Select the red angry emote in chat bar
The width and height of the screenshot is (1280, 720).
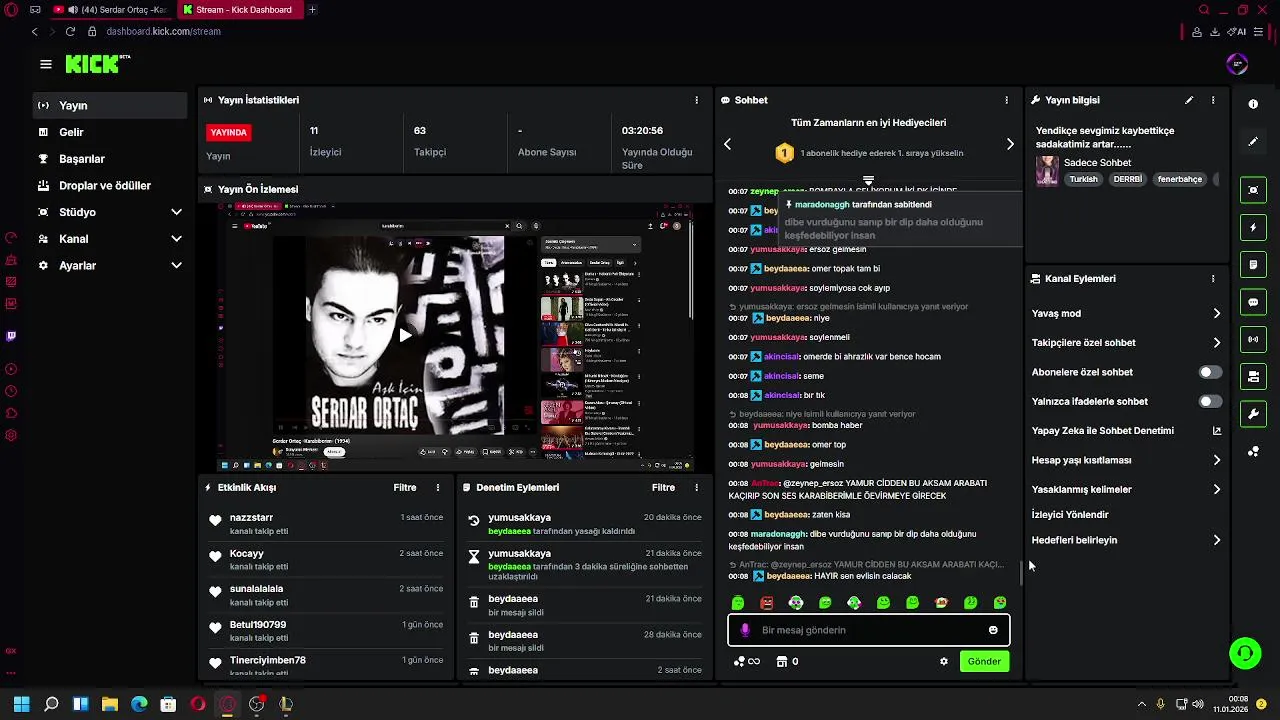coord(766,603)
